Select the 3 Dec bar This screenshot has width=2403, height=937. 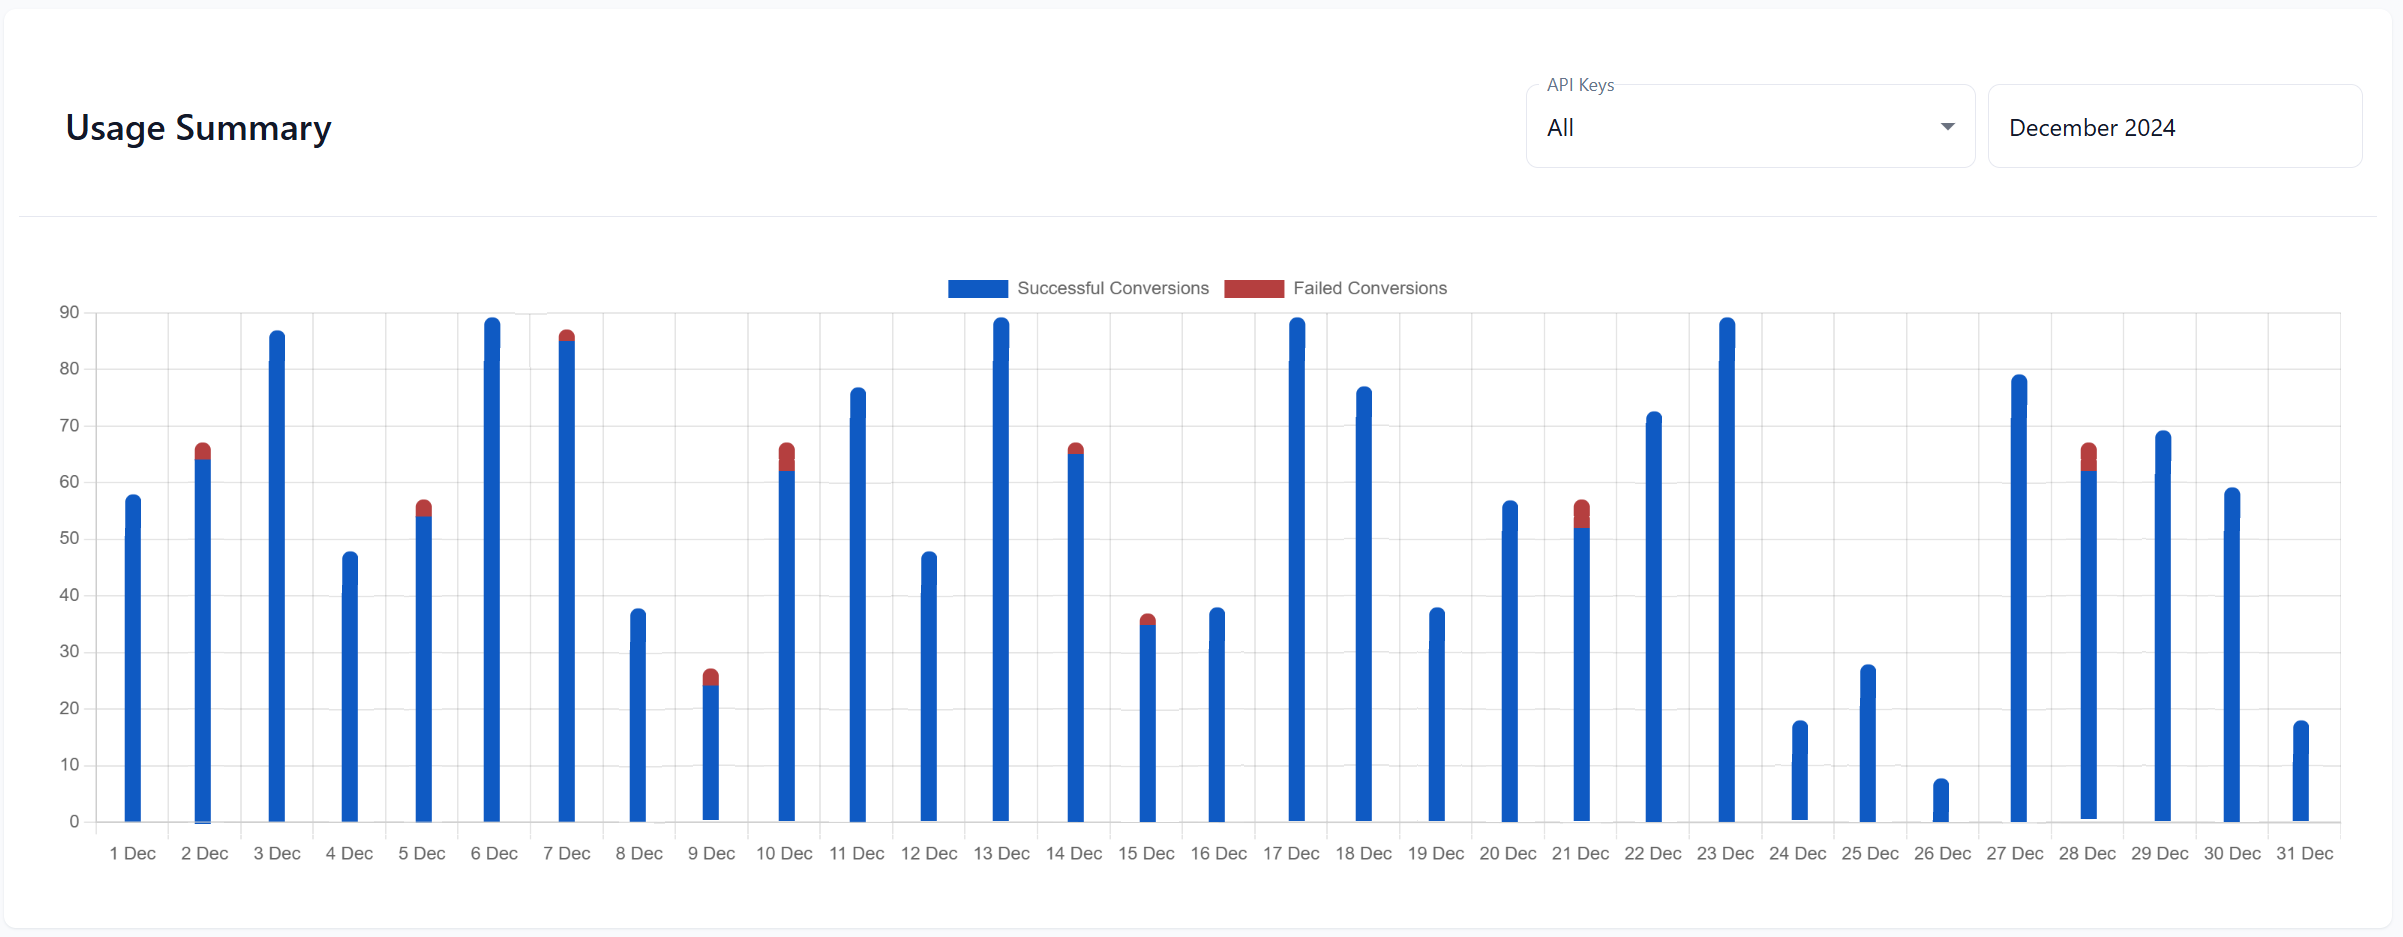point(277,576)
